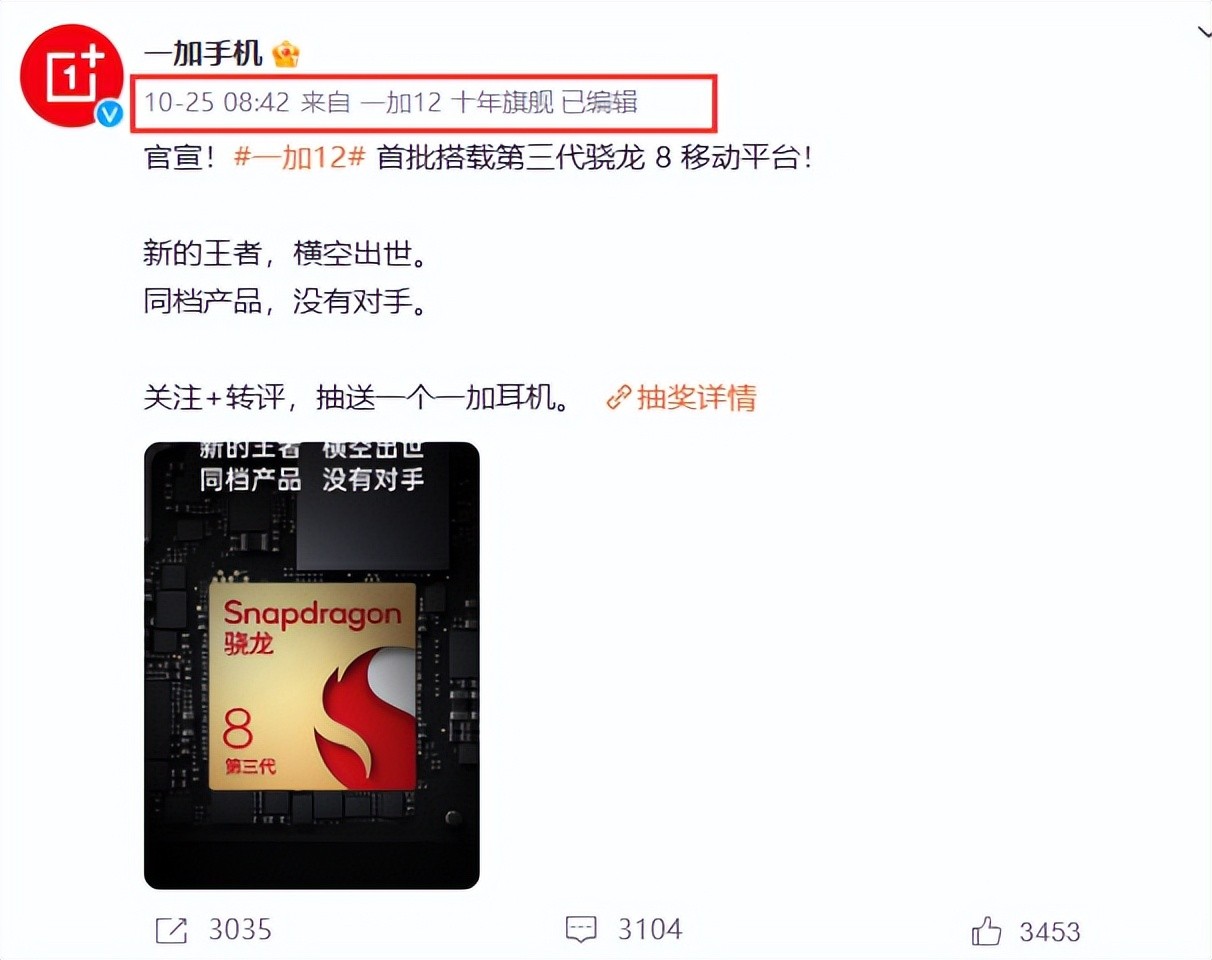Click the blue verified badge on avatar
The image size is (1212, 960).
point(108,114)
